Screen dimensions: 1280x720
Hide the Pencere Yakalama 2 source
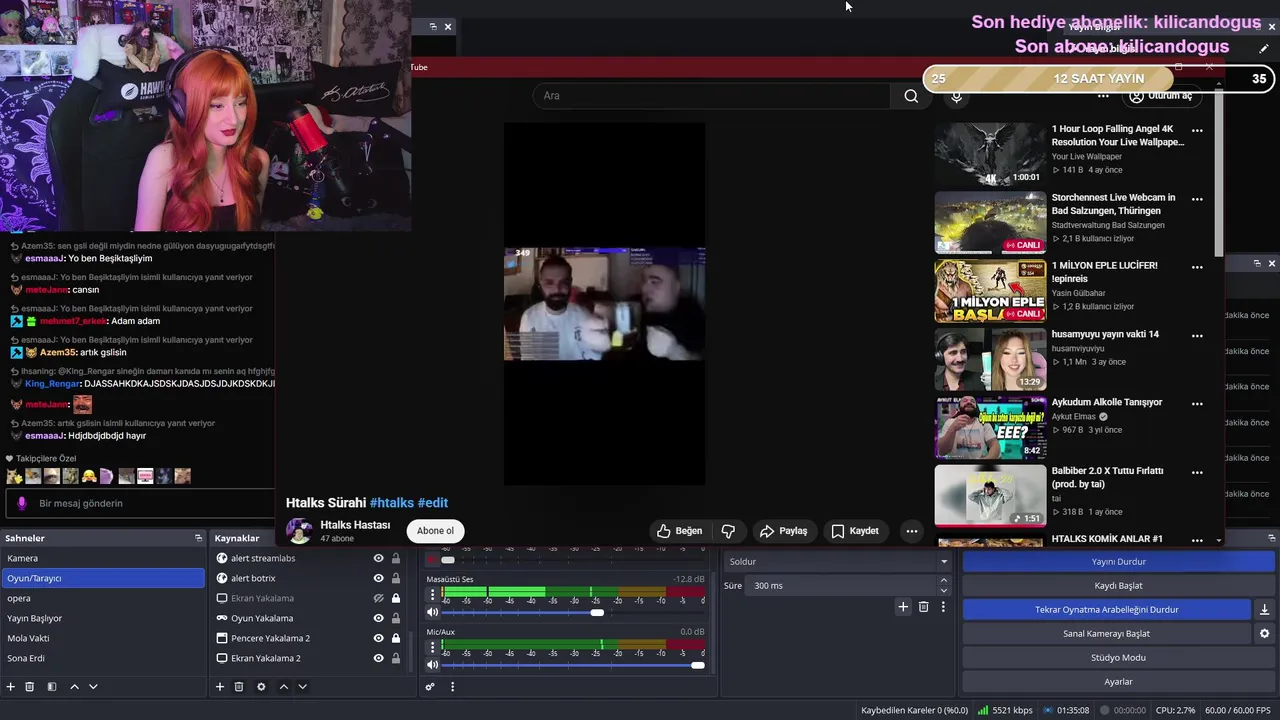378,639
